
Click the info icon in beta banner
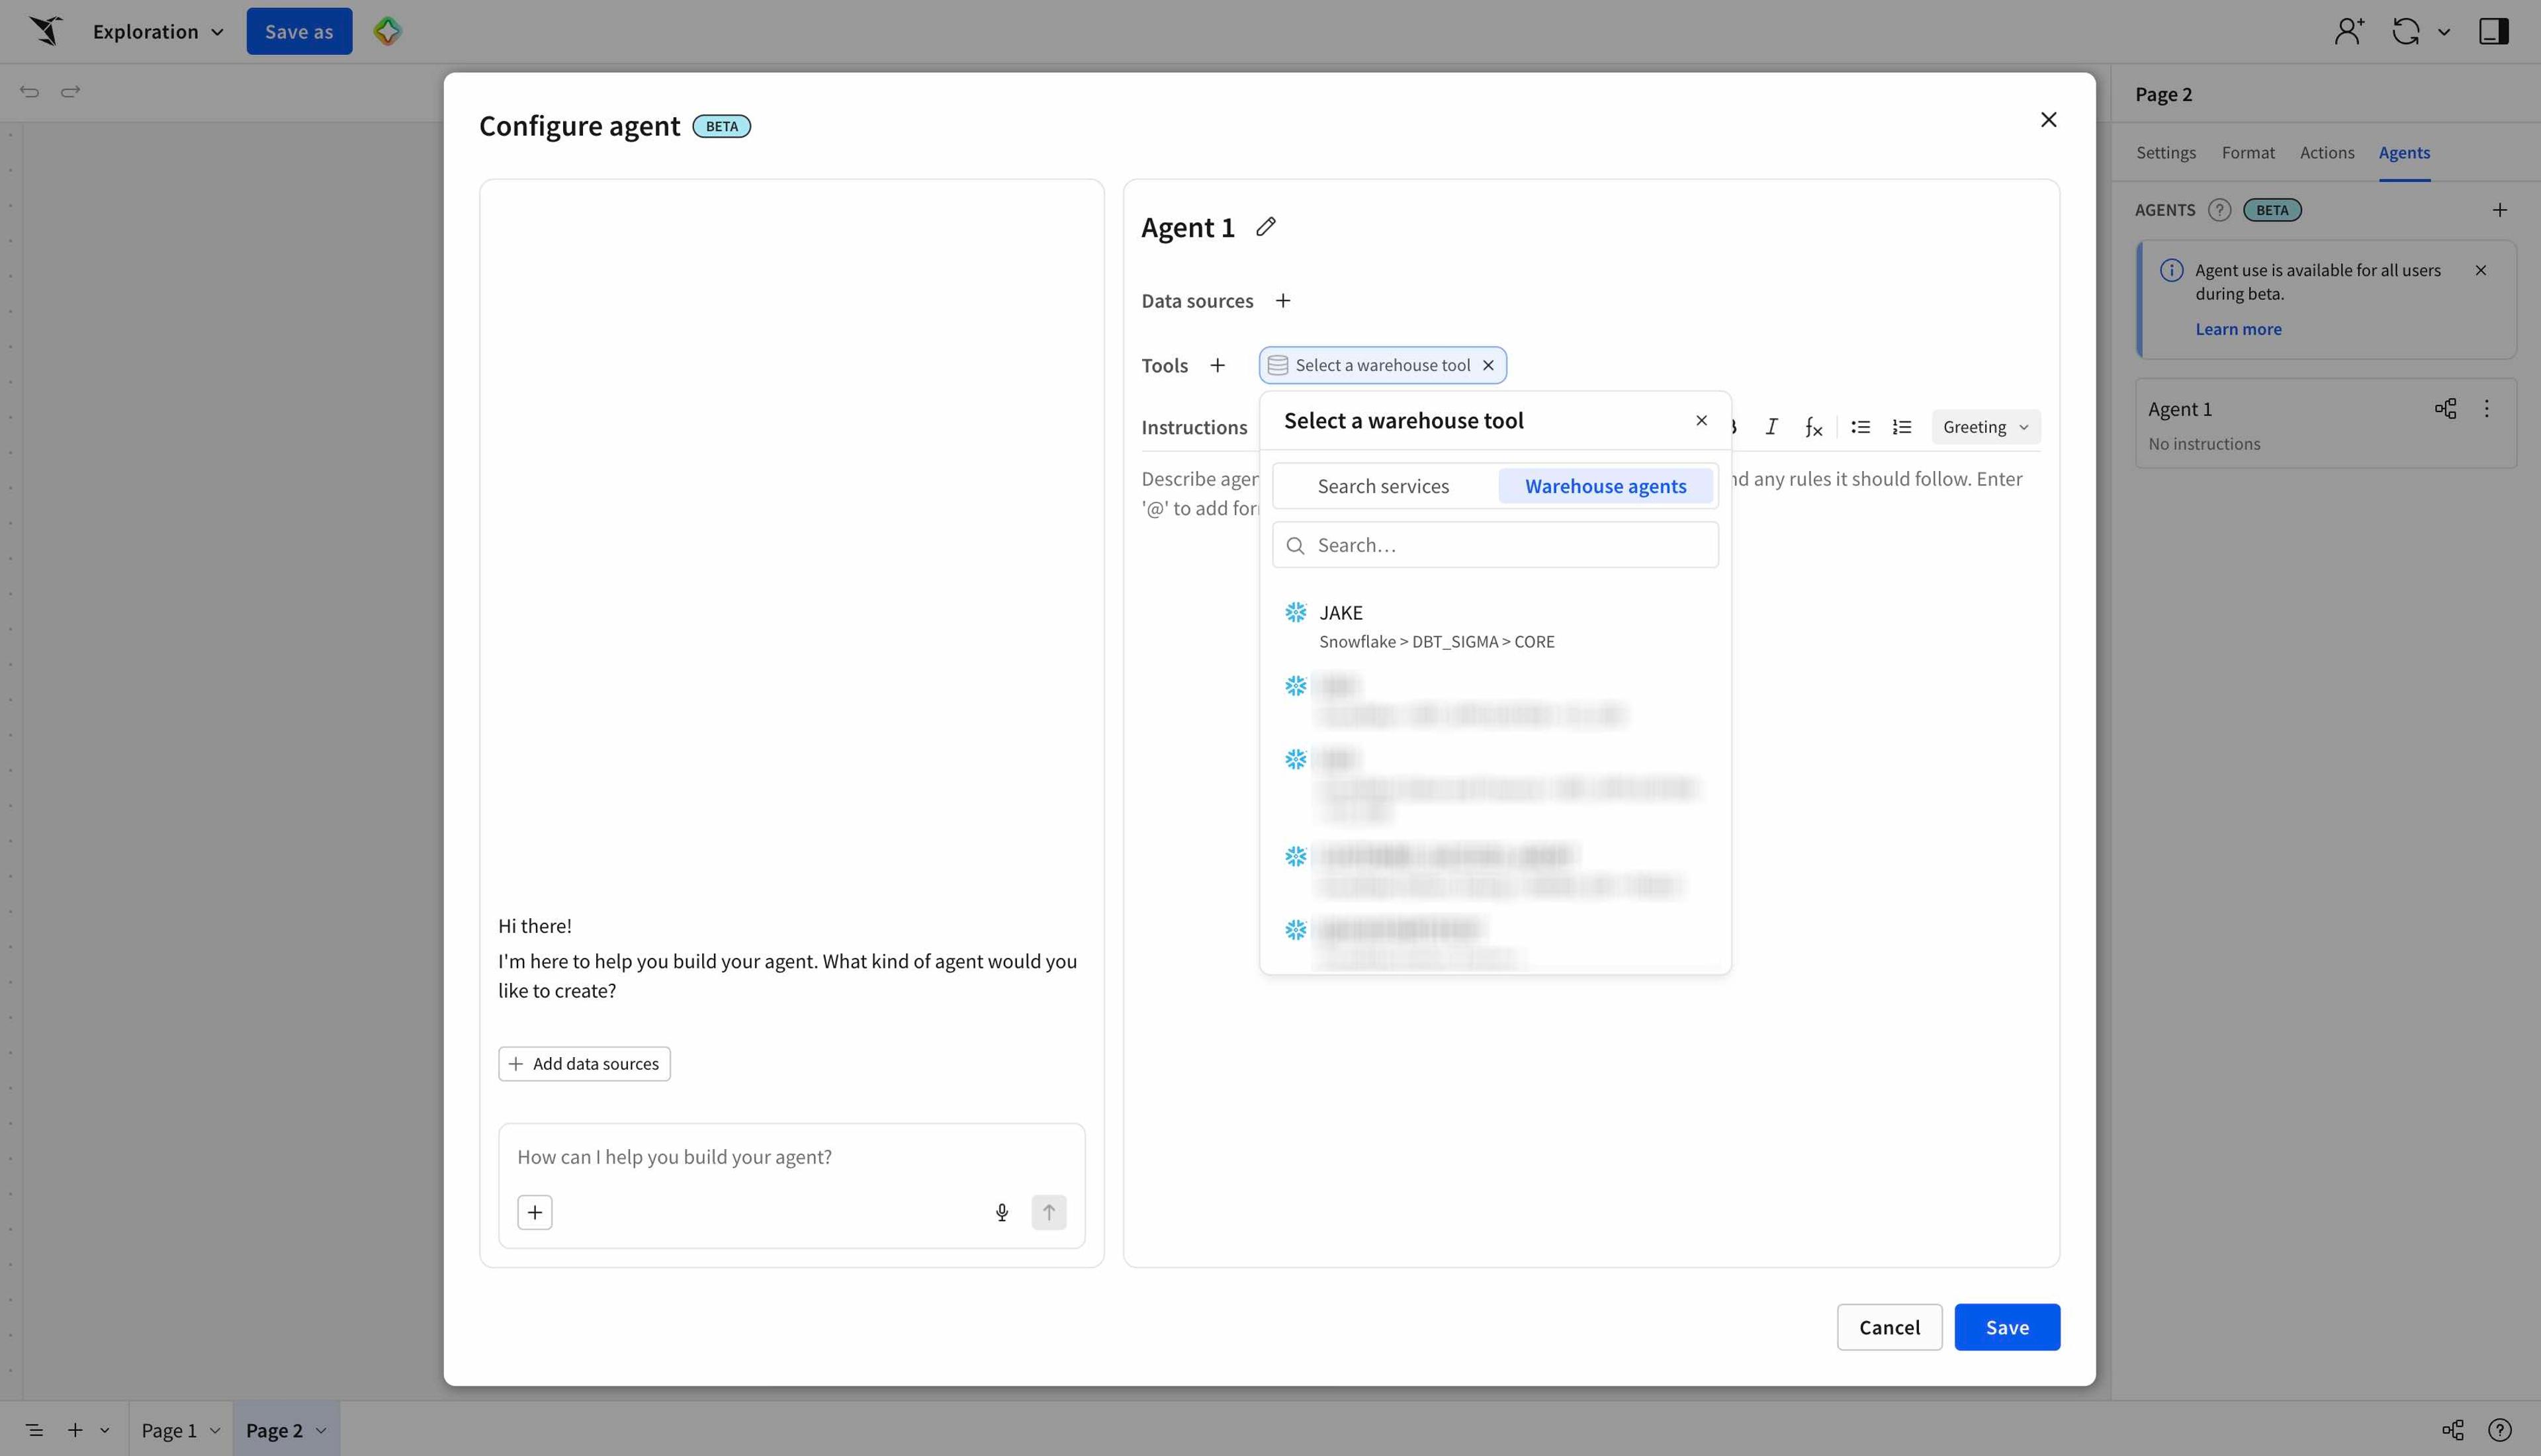(x=2171, y=271)
